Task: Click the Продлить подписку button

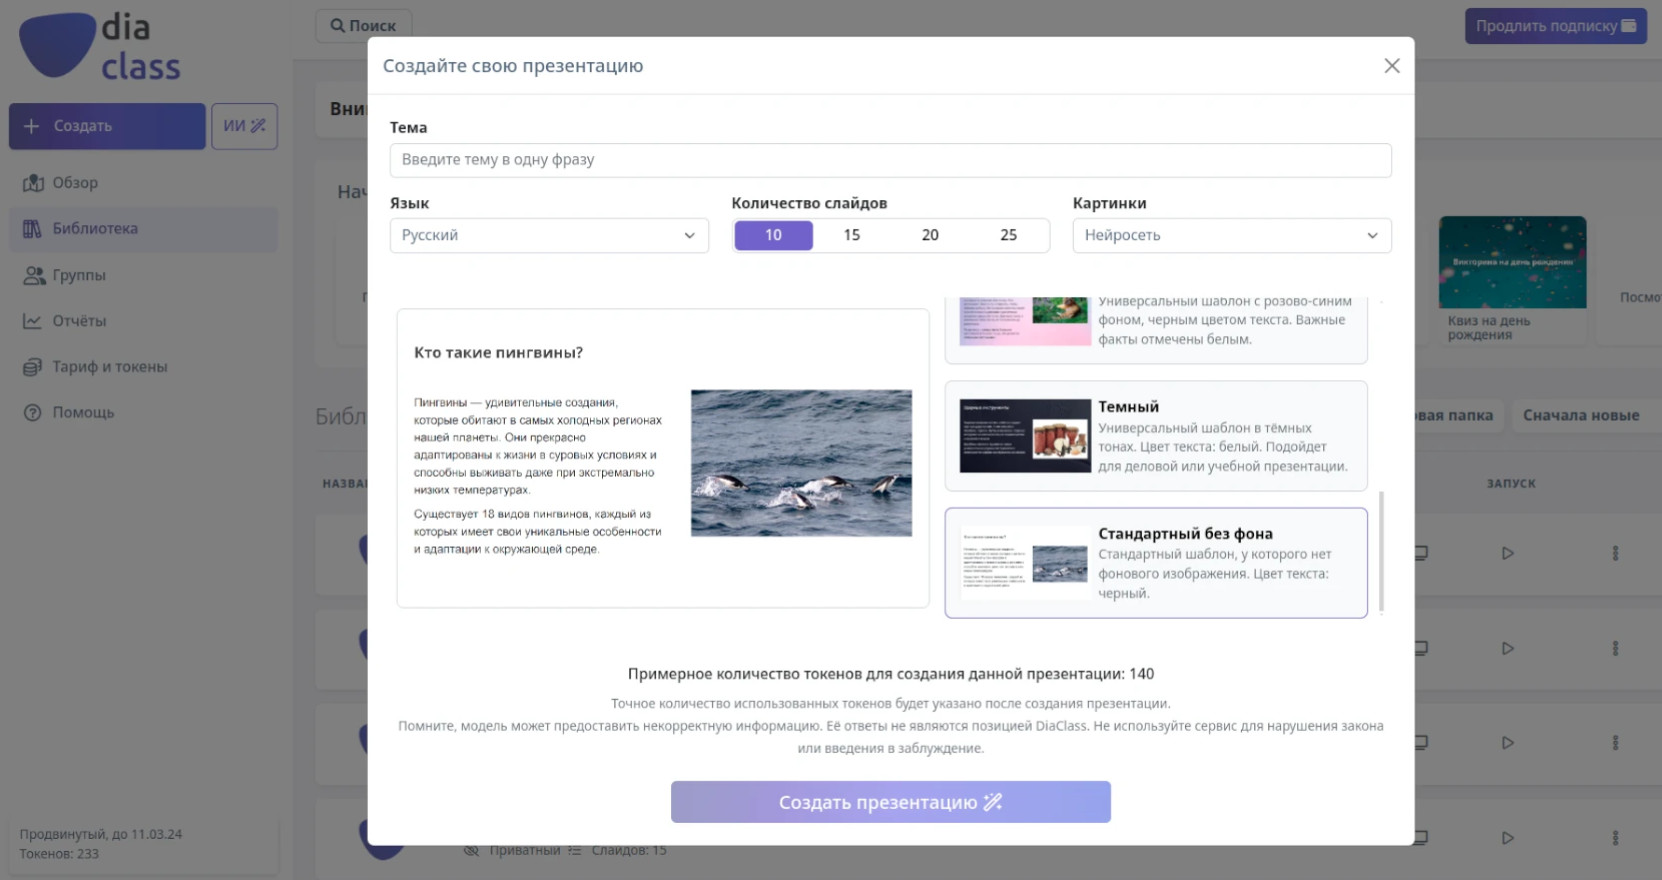Action: [x=1555, y=26]
